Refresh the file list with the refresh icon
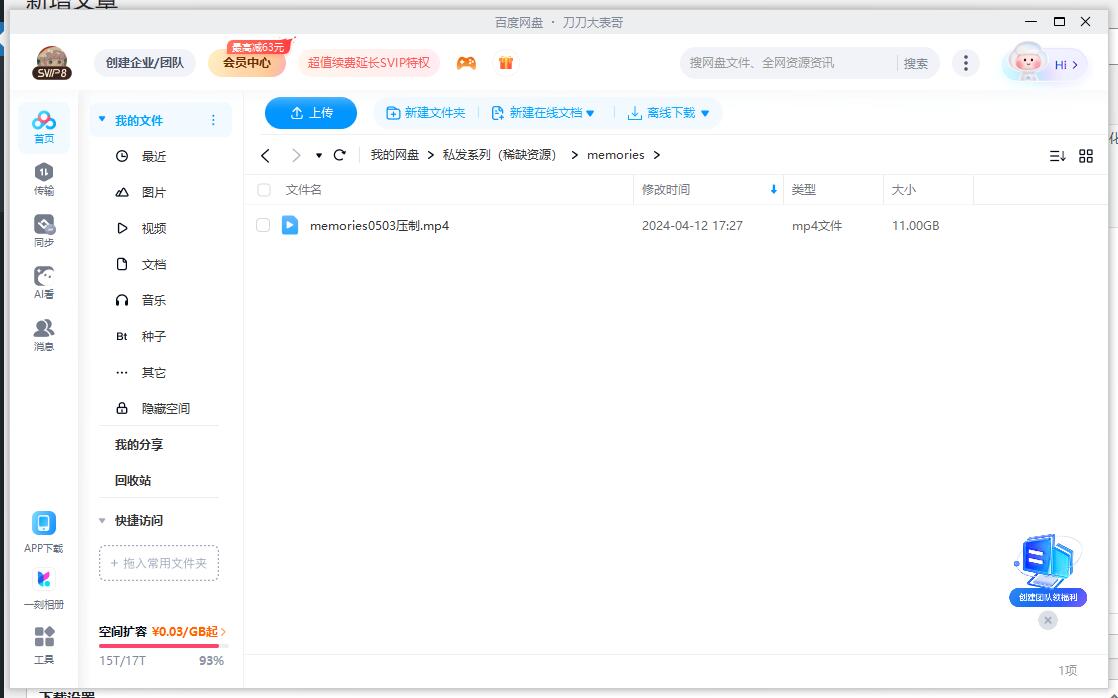 (340, 155)
